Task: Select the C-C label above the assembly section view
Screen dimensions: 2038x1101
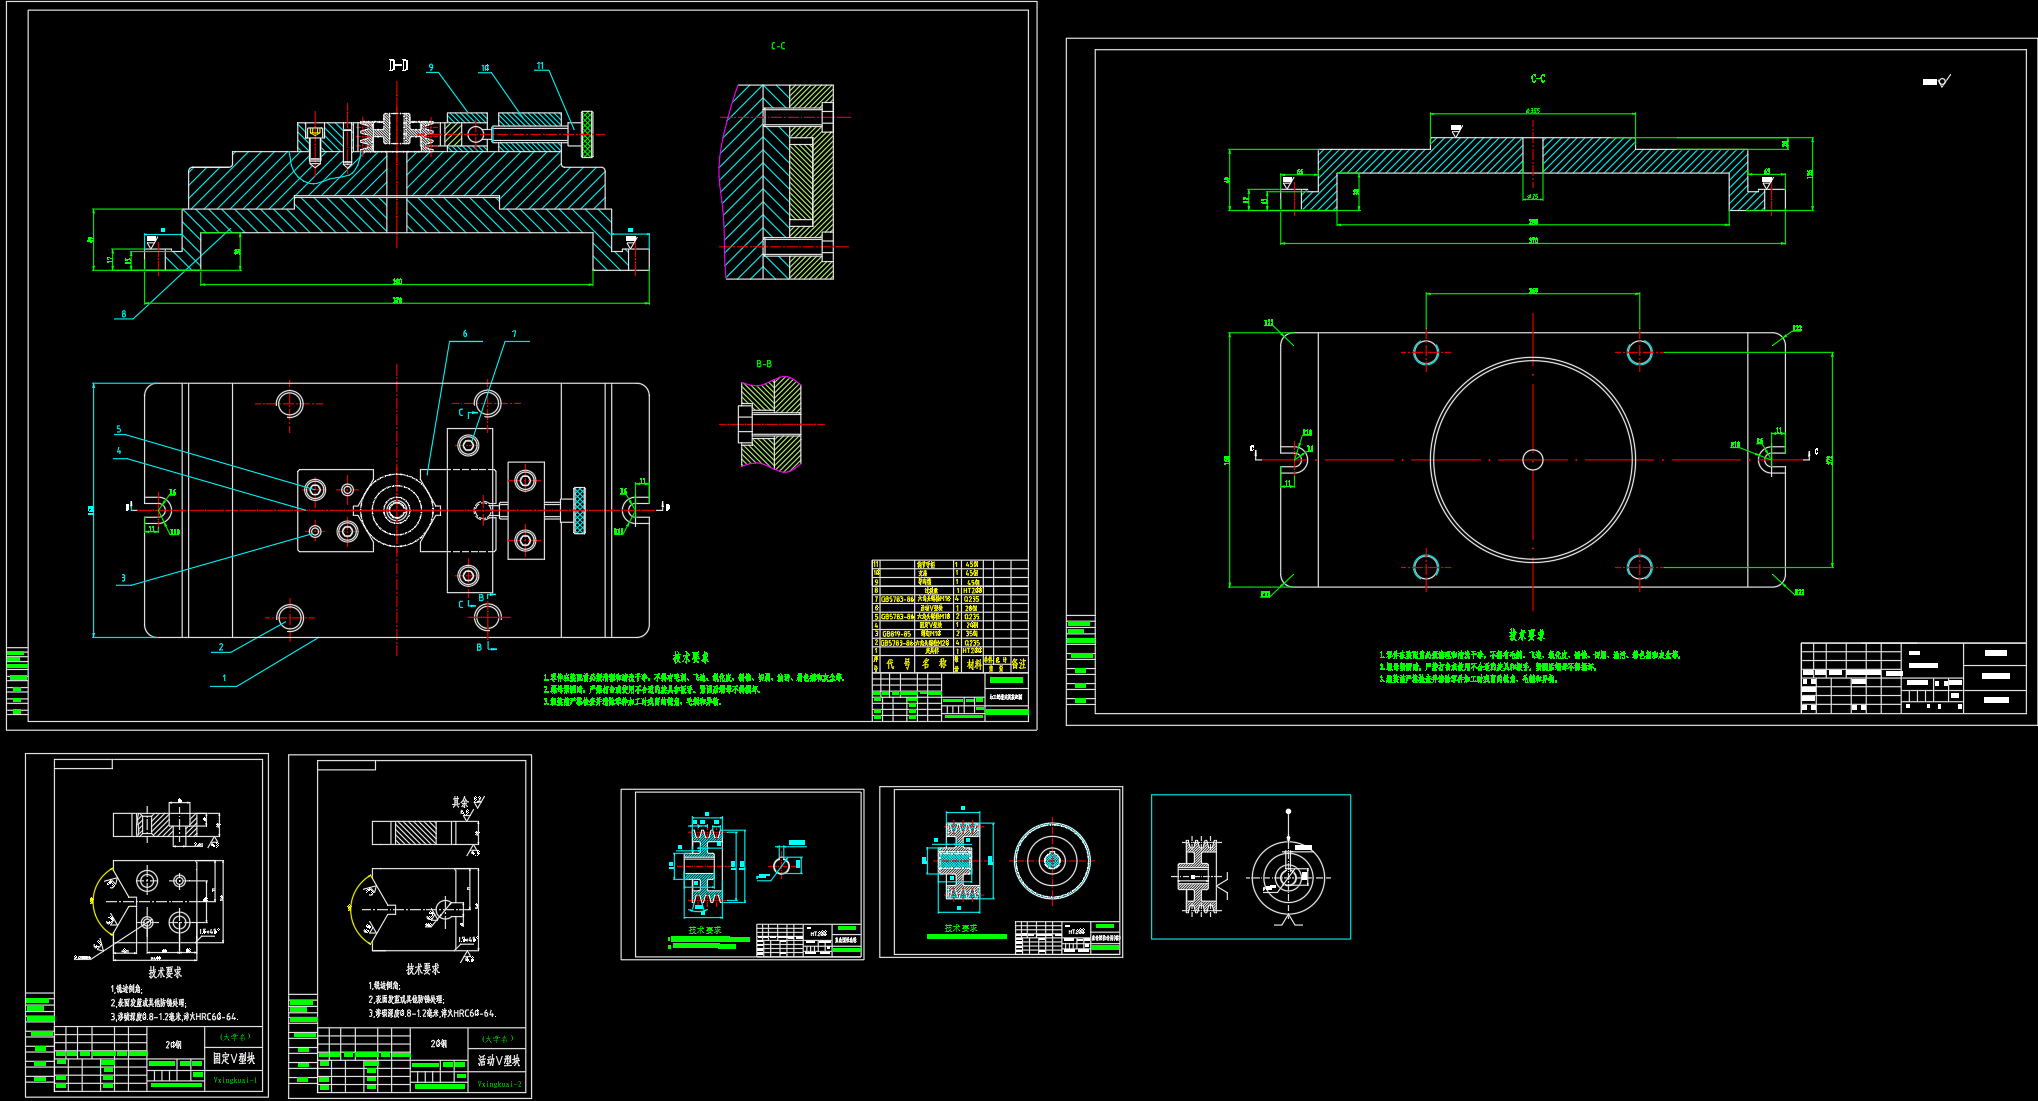Action: (778, 46)
